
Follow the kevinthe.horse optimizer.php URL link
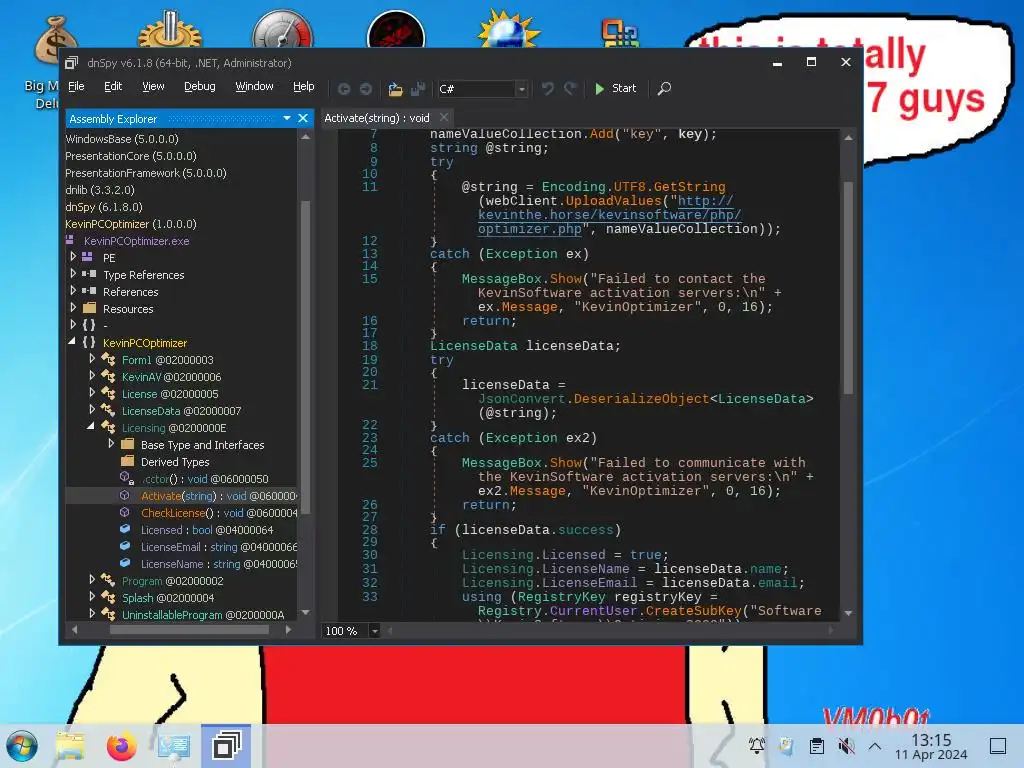coord(609,215)
